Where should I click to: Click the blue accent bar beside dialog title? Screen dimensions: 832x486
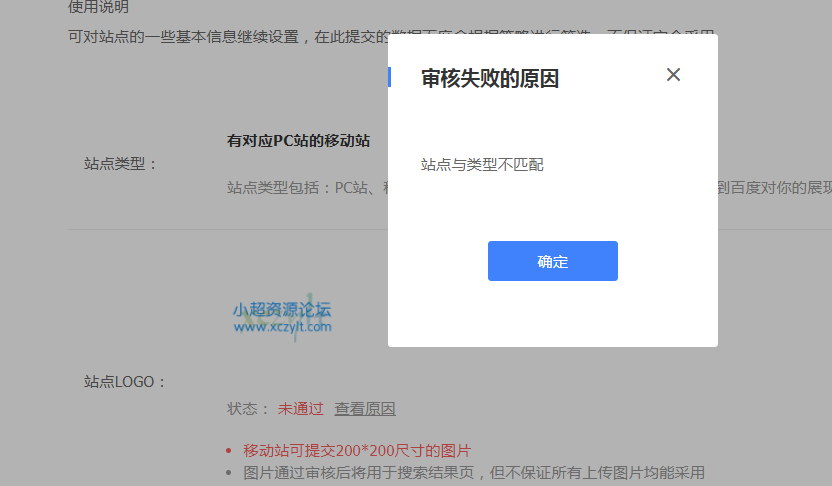(389, 77)
